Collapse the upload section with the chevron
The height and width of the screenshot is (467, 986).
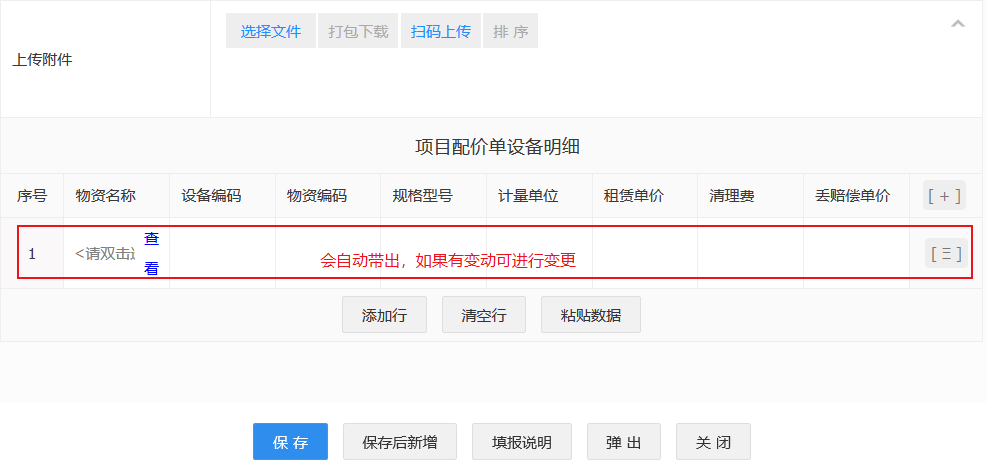[958, 24]
